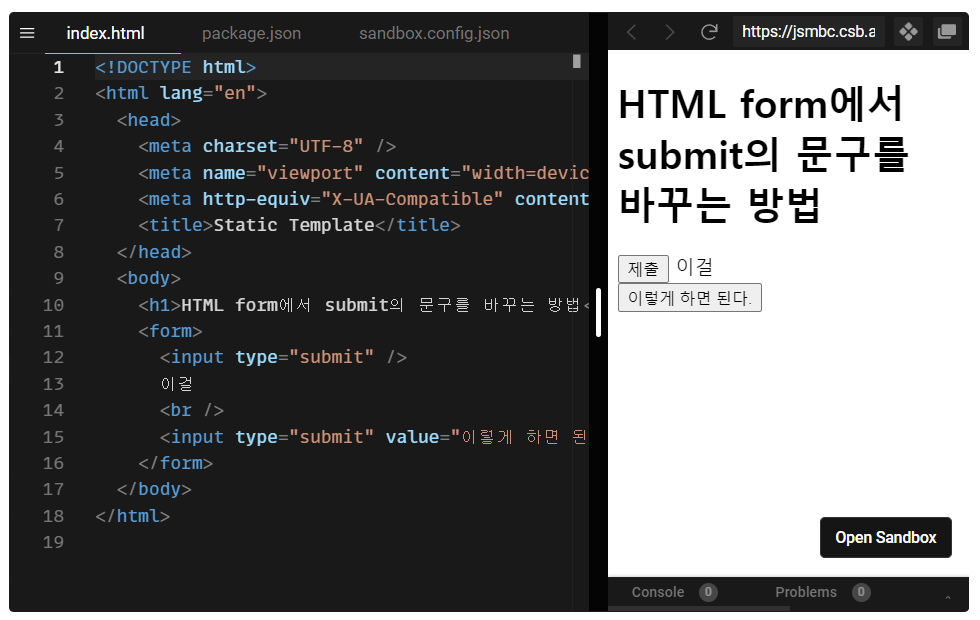Screen dimensions: 980x620
Task: Click the editor minimap scroll indicator
Action: [576, 61]
